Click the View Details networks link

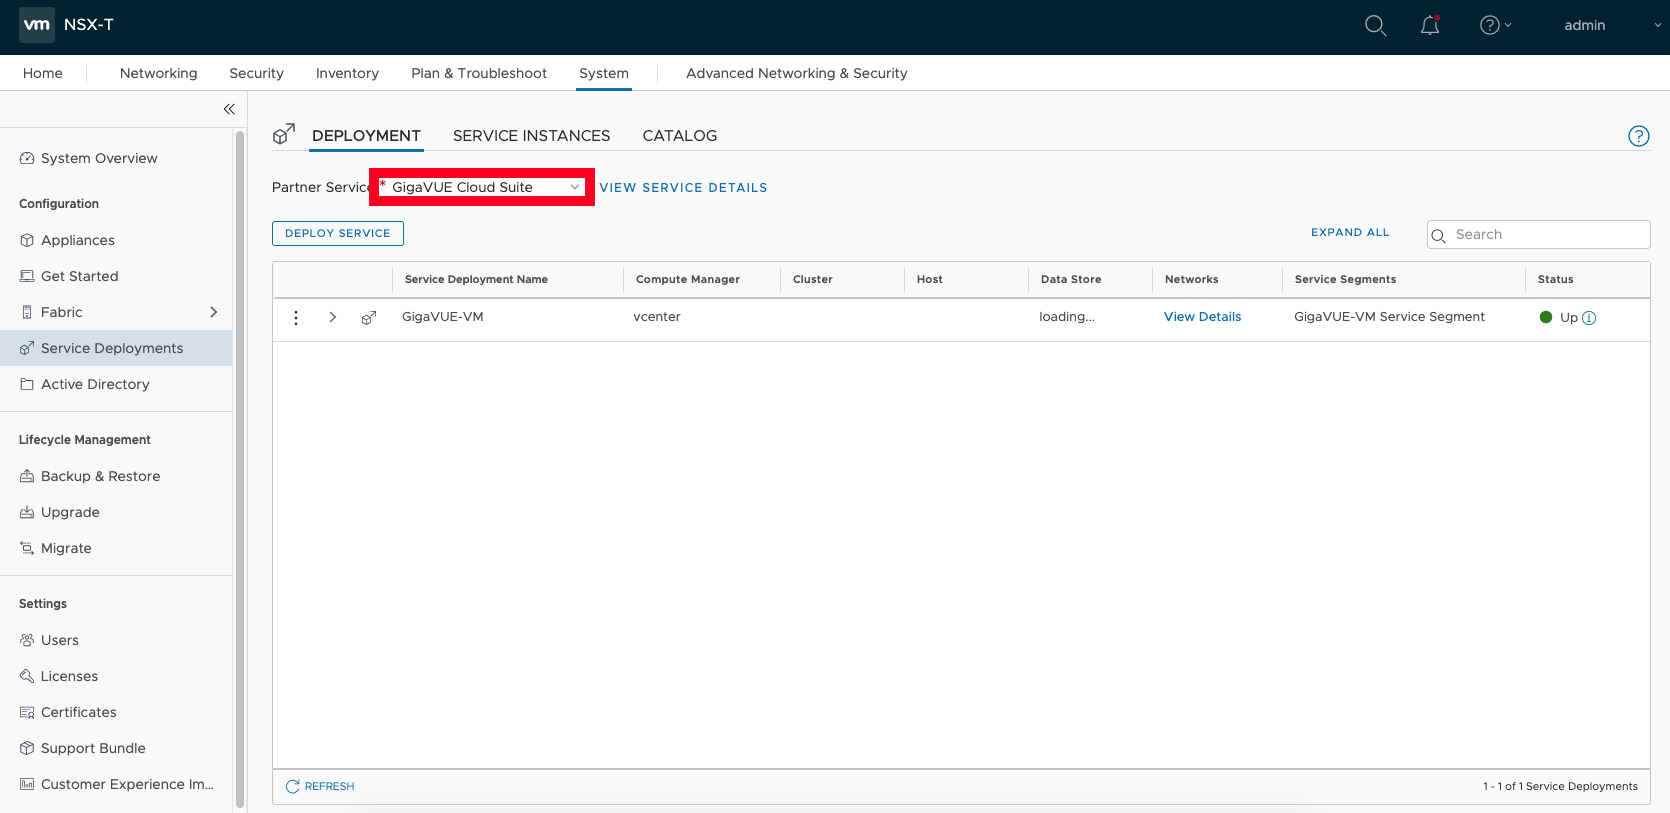(1202, 317)
